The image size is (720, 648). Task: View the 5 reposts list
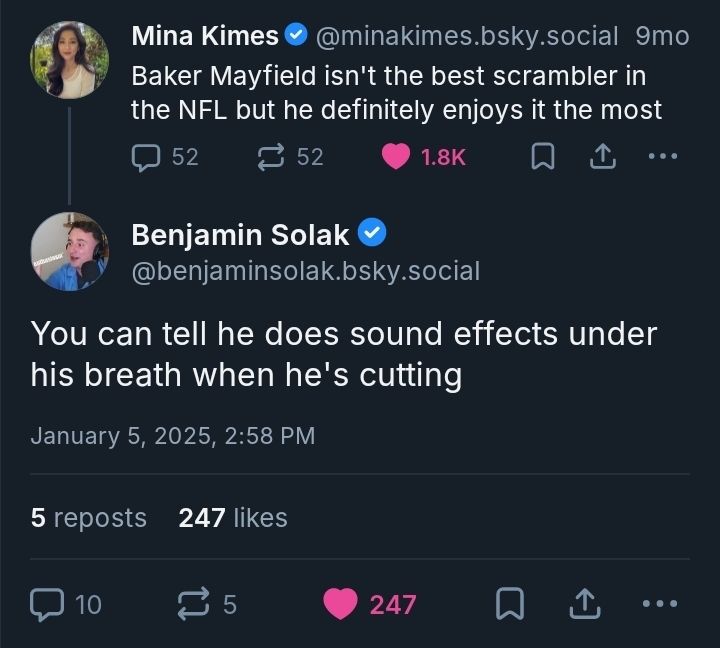tap(89, 517)
